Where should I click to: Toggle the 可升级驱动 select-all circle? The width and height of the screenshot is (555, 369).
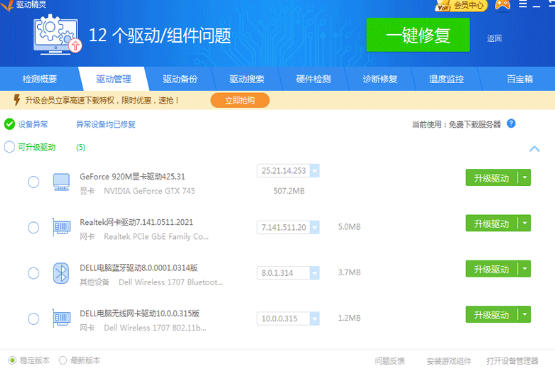coord(9,147)
